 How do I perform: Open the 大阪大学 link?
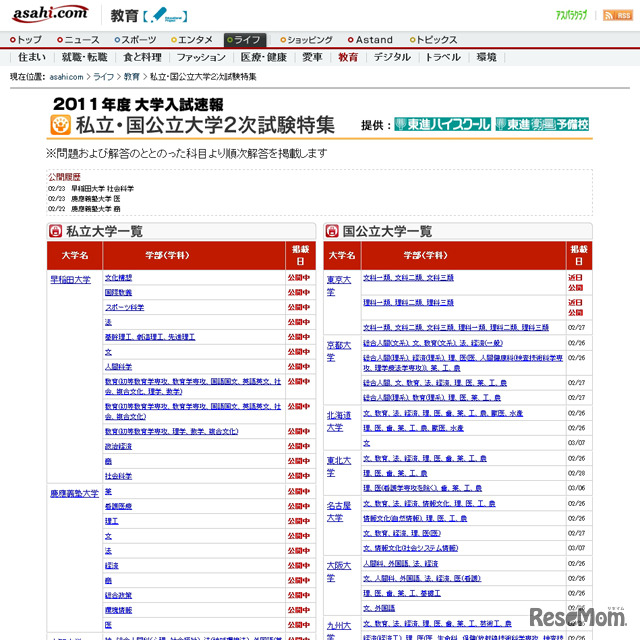pyautogui.click(x=339, y=572)
